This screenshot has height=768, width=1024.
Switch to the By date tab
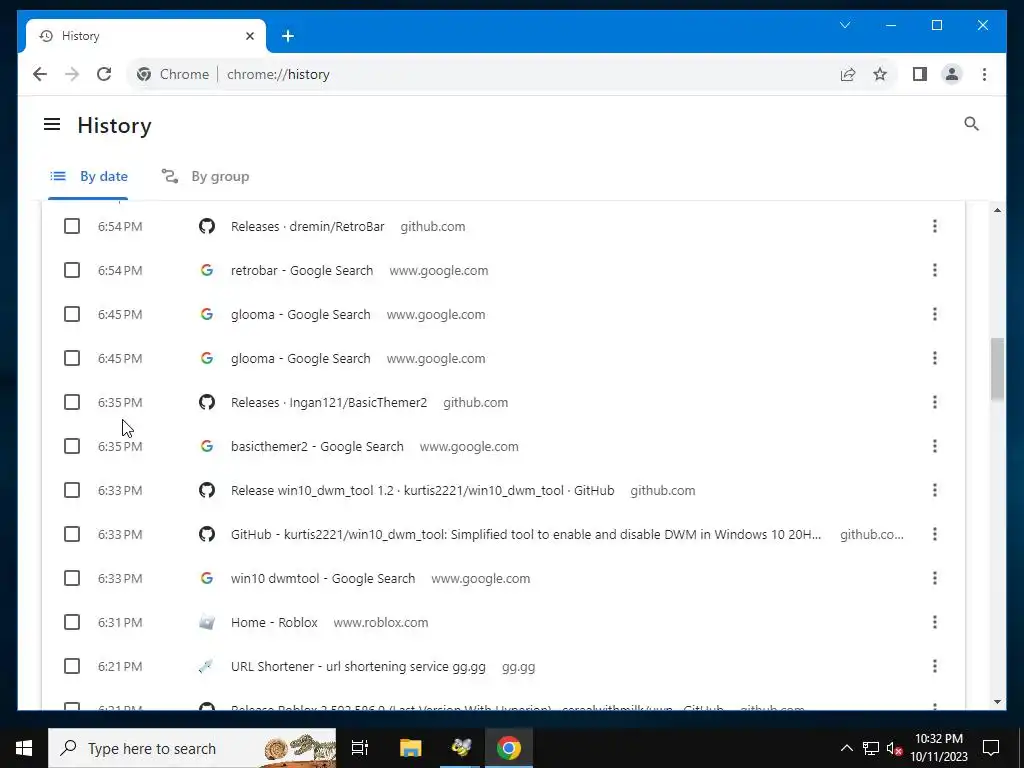tap(89, 176)
